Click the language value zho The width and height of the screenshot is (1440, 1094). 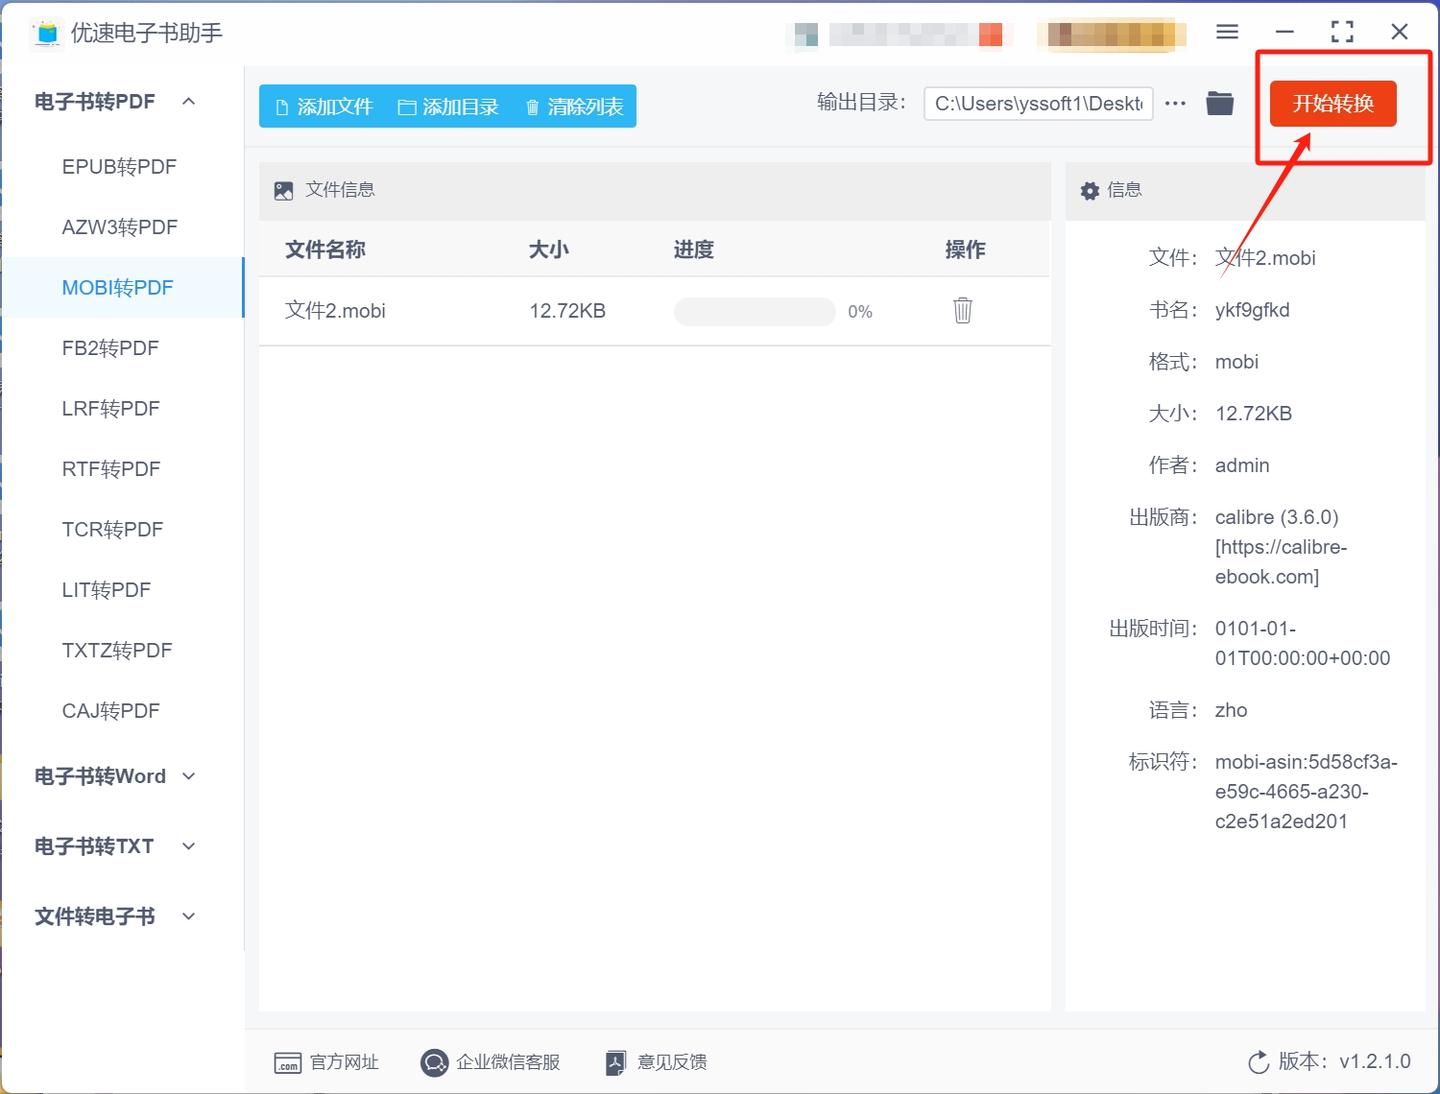tap(1231, 710)
